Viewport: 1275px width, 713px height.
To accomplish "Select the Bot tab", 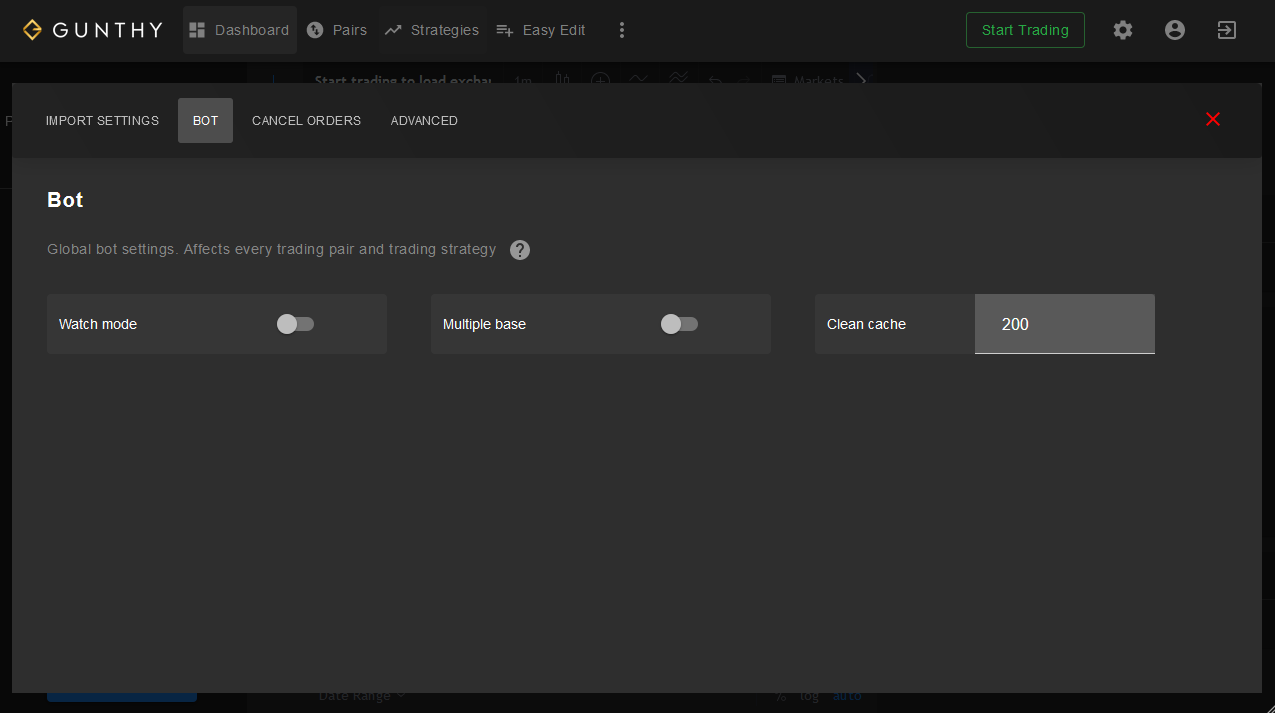I will [205, 121].
